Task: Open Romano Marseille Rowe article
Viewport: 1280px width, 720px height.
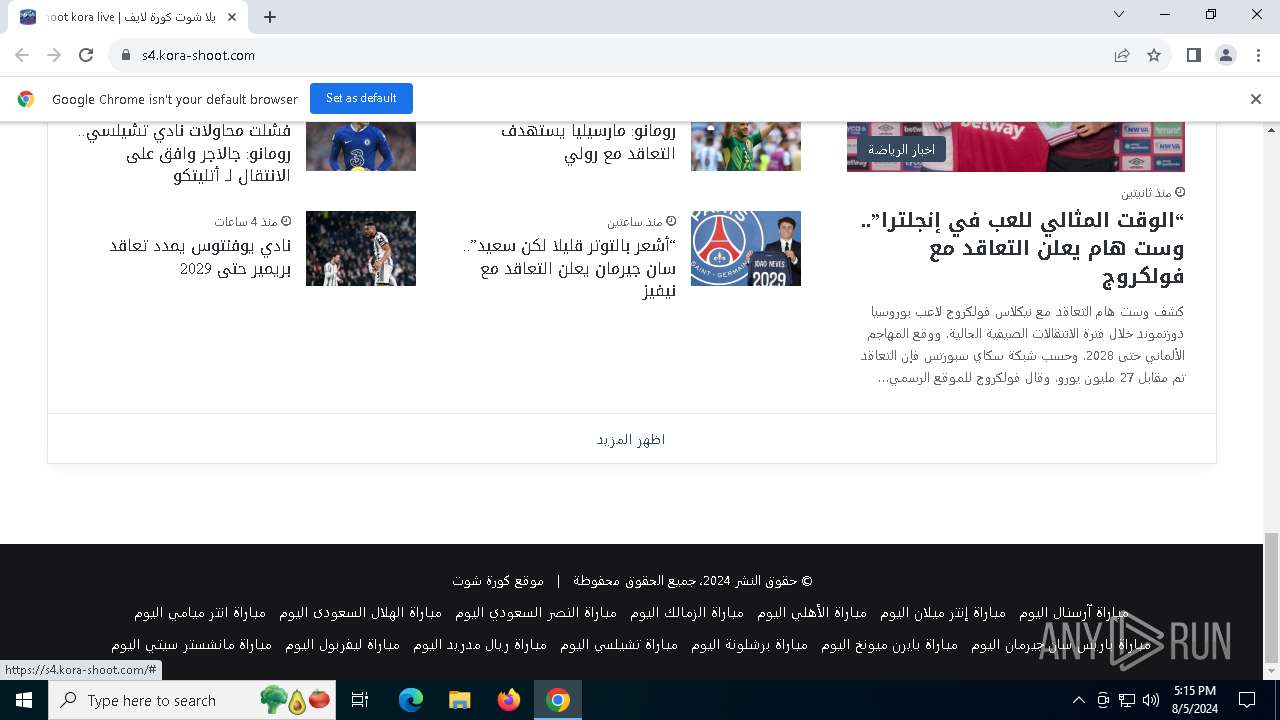Action: [587, 142]
